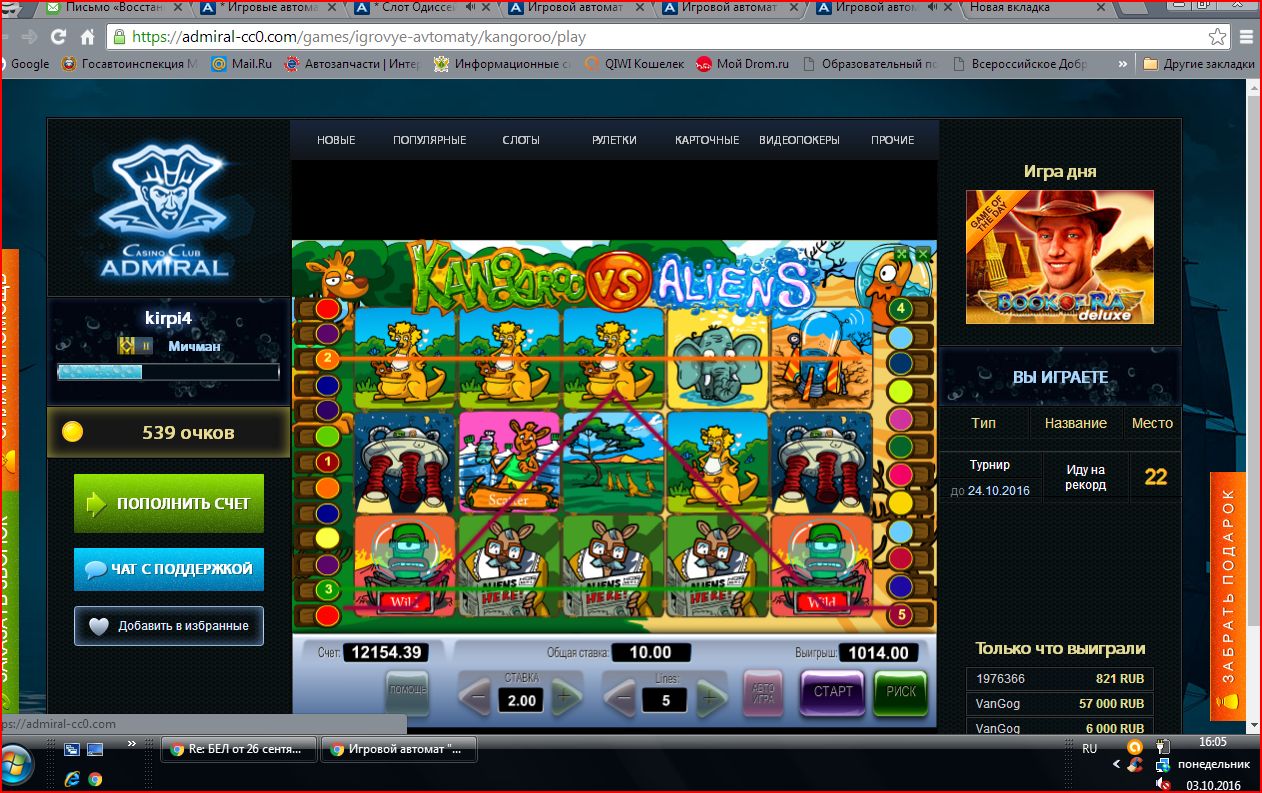This screenshot has height=793, width=1262.
Task: Show hidden tray icons arrow
Action: 1117,764
